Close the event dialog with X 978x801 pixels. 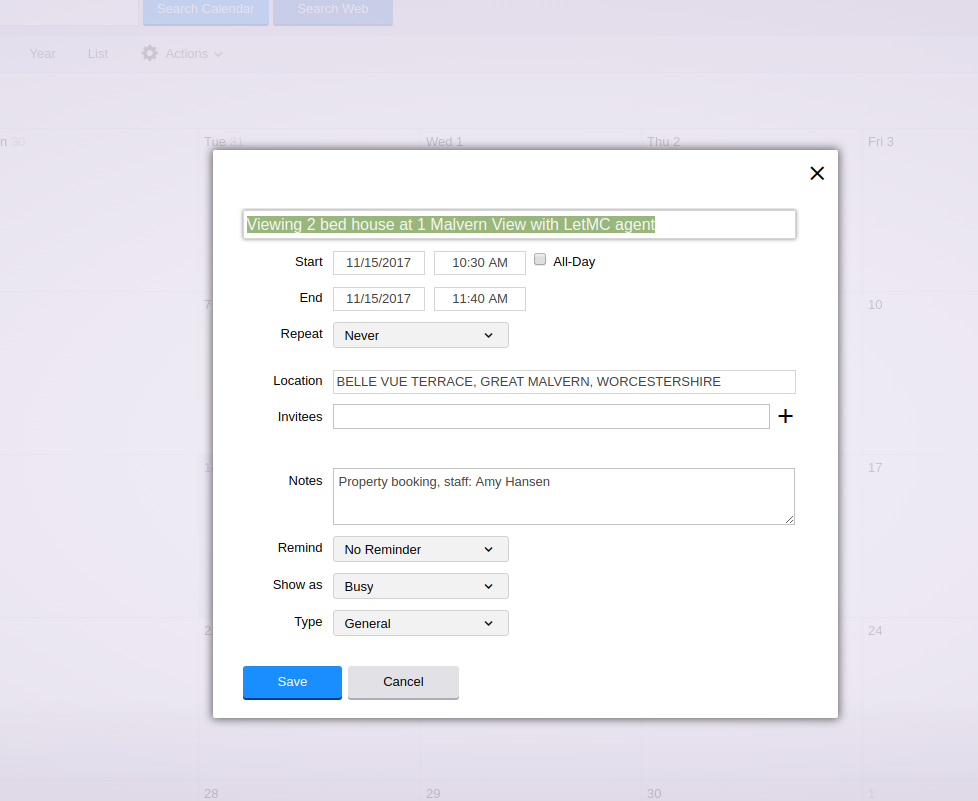click(817, 173)
